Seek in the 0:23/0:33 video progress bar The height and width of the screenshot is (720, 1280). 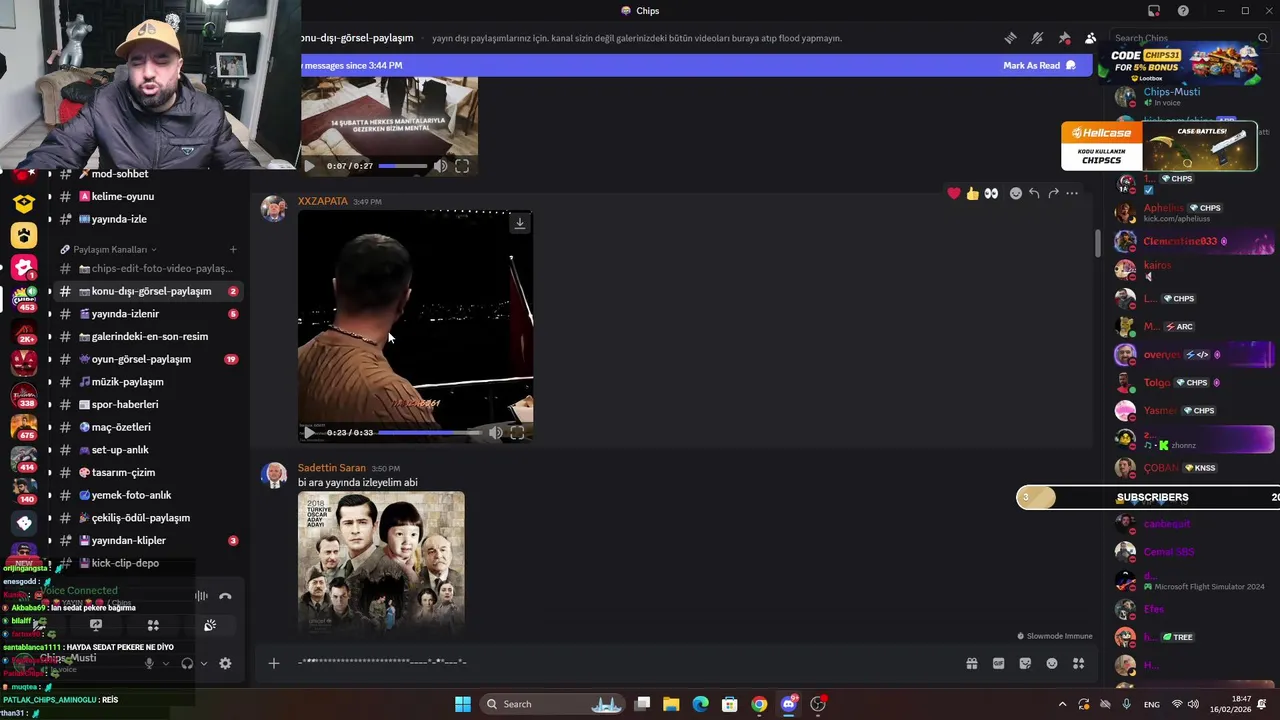[x=429, y=433]
